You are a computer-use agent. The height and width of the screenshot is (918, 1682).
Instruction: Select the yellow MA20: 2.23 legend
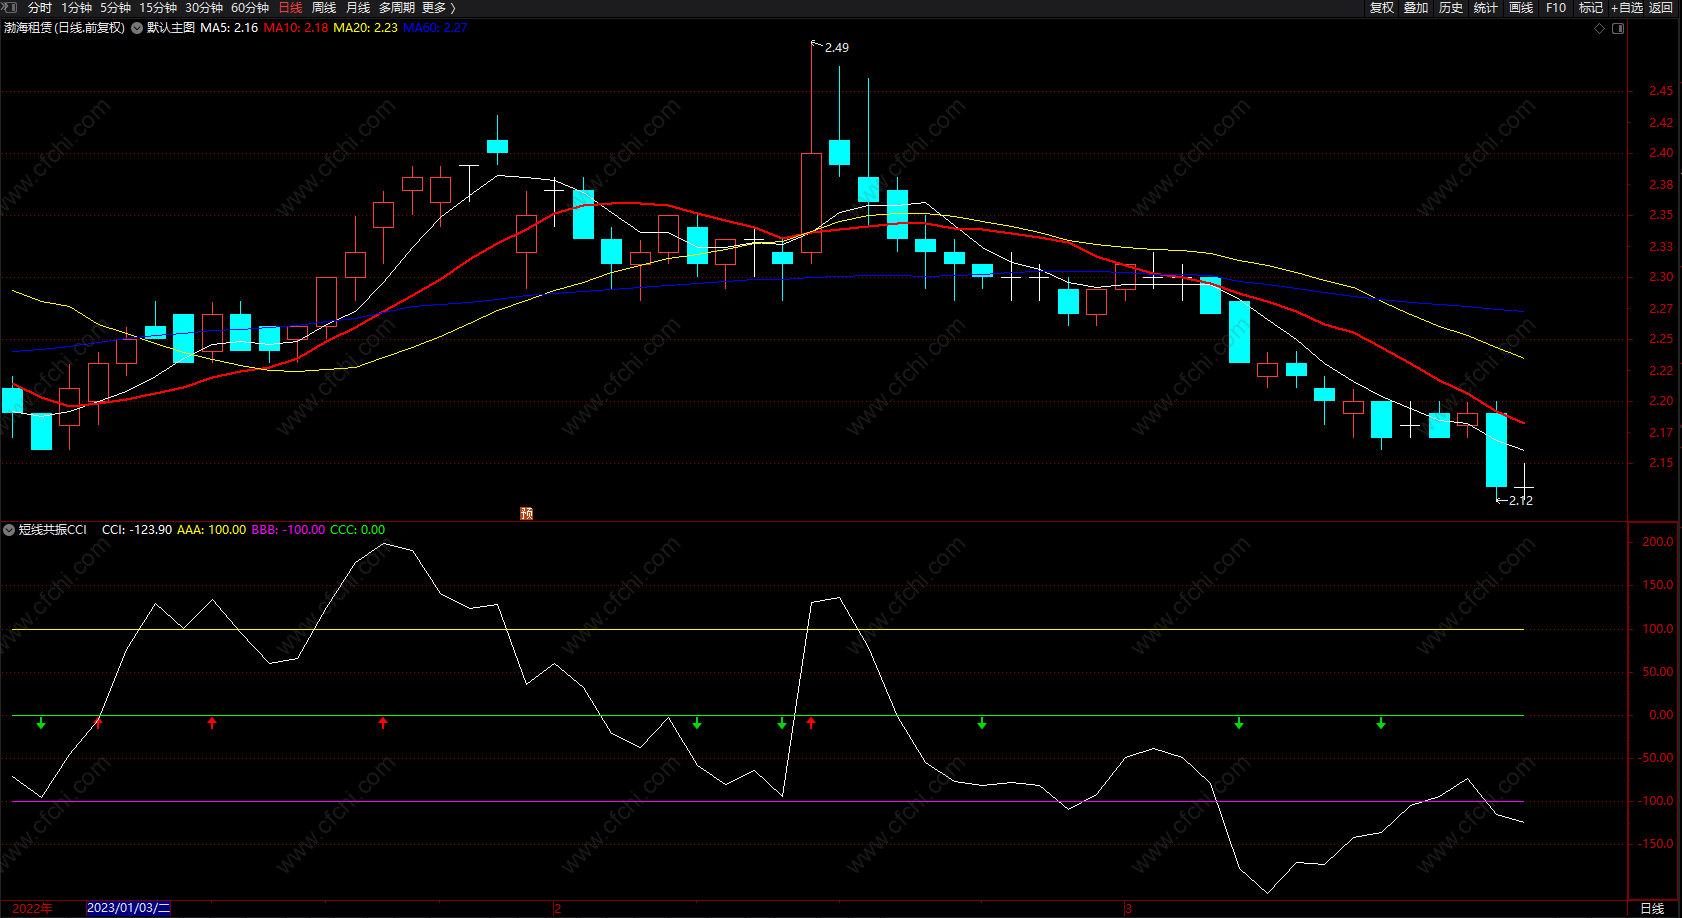point(365,28)
